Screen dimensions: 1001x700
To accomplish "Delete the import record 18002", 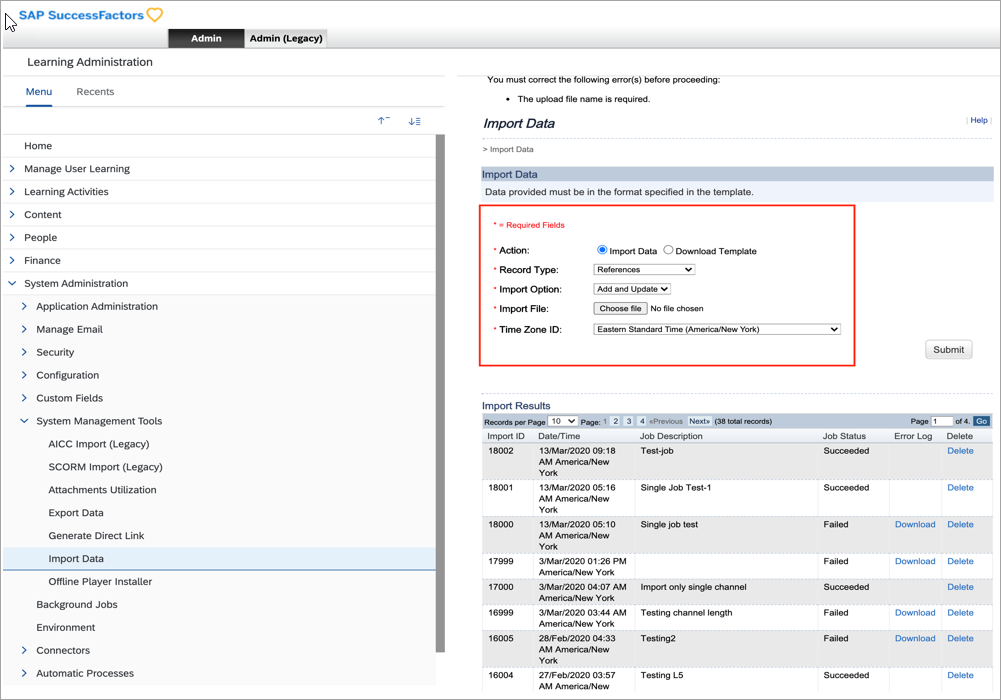I will [x=959, y=450].
